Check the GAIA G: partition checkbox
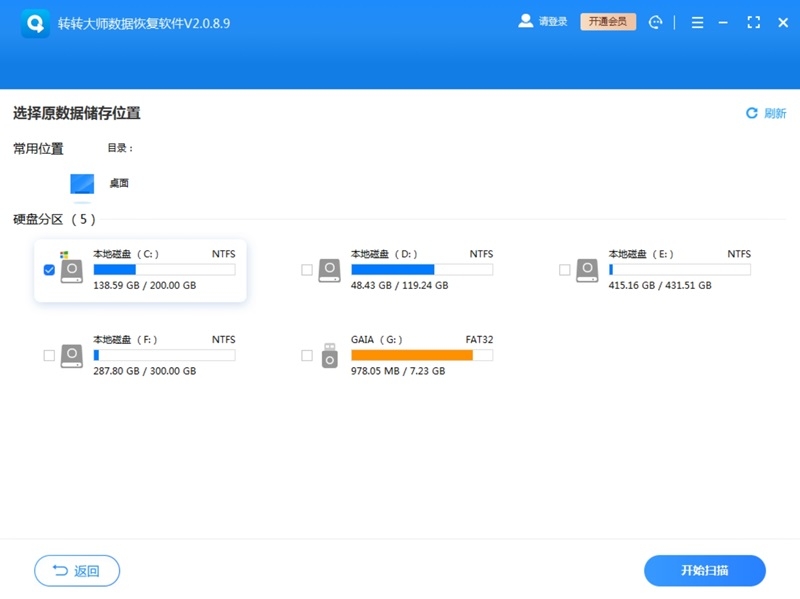This screenshot has height=599, width=800. [x=306, y=355]
